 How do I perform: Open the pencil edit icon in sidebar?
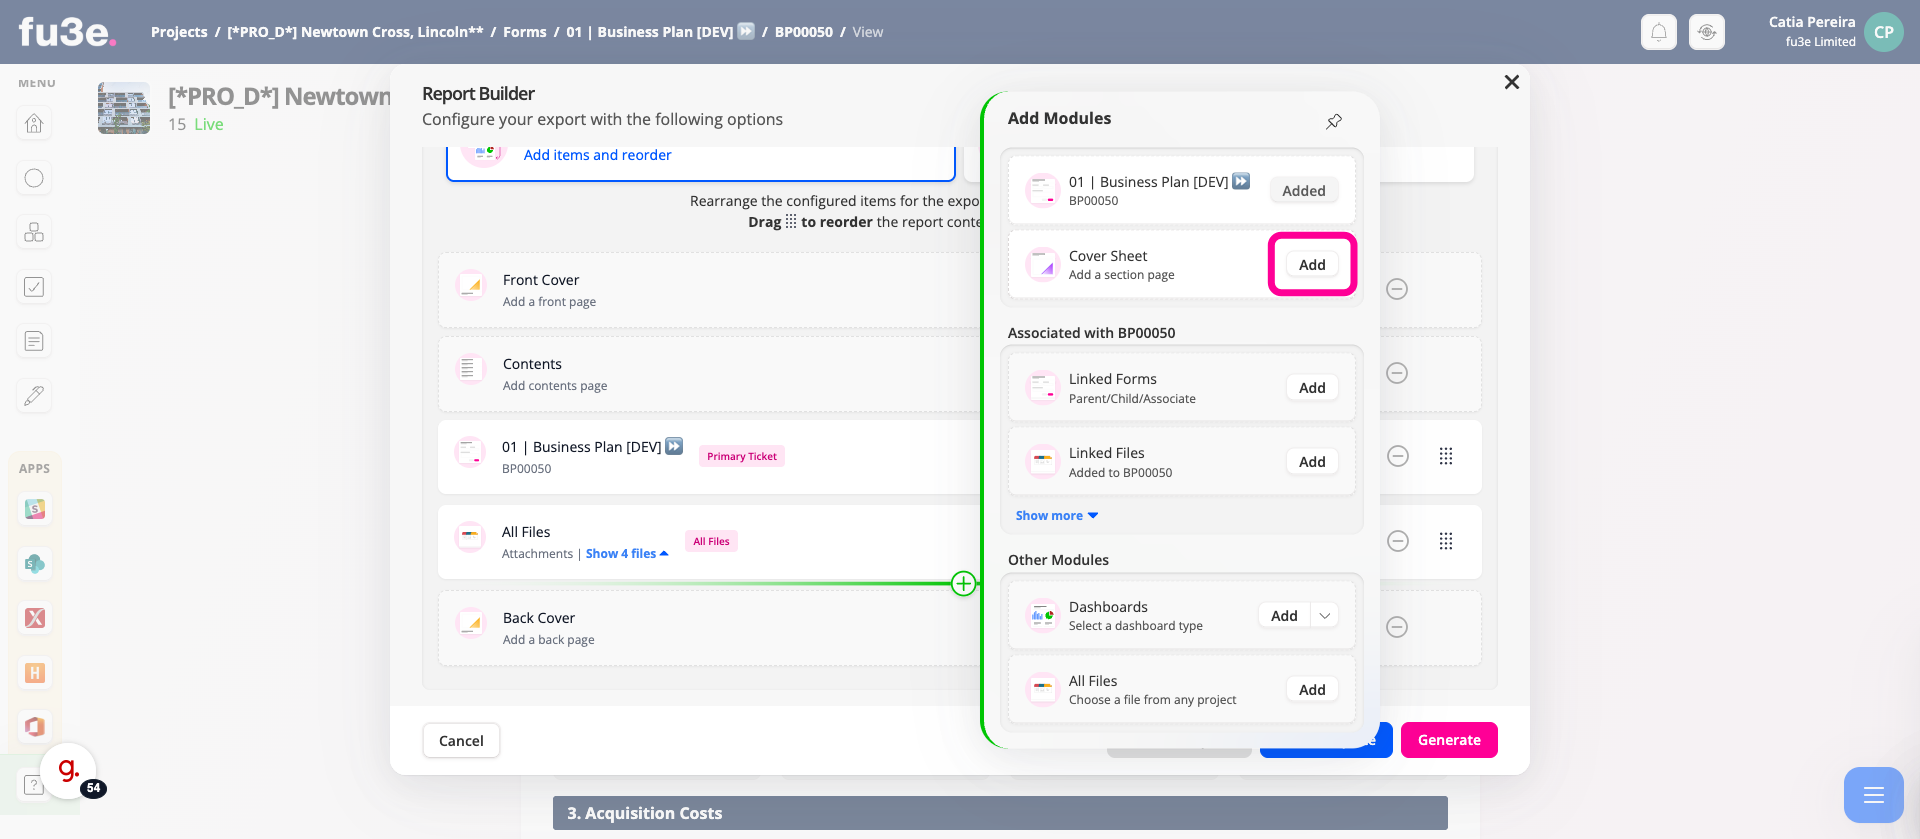point(34,396)
